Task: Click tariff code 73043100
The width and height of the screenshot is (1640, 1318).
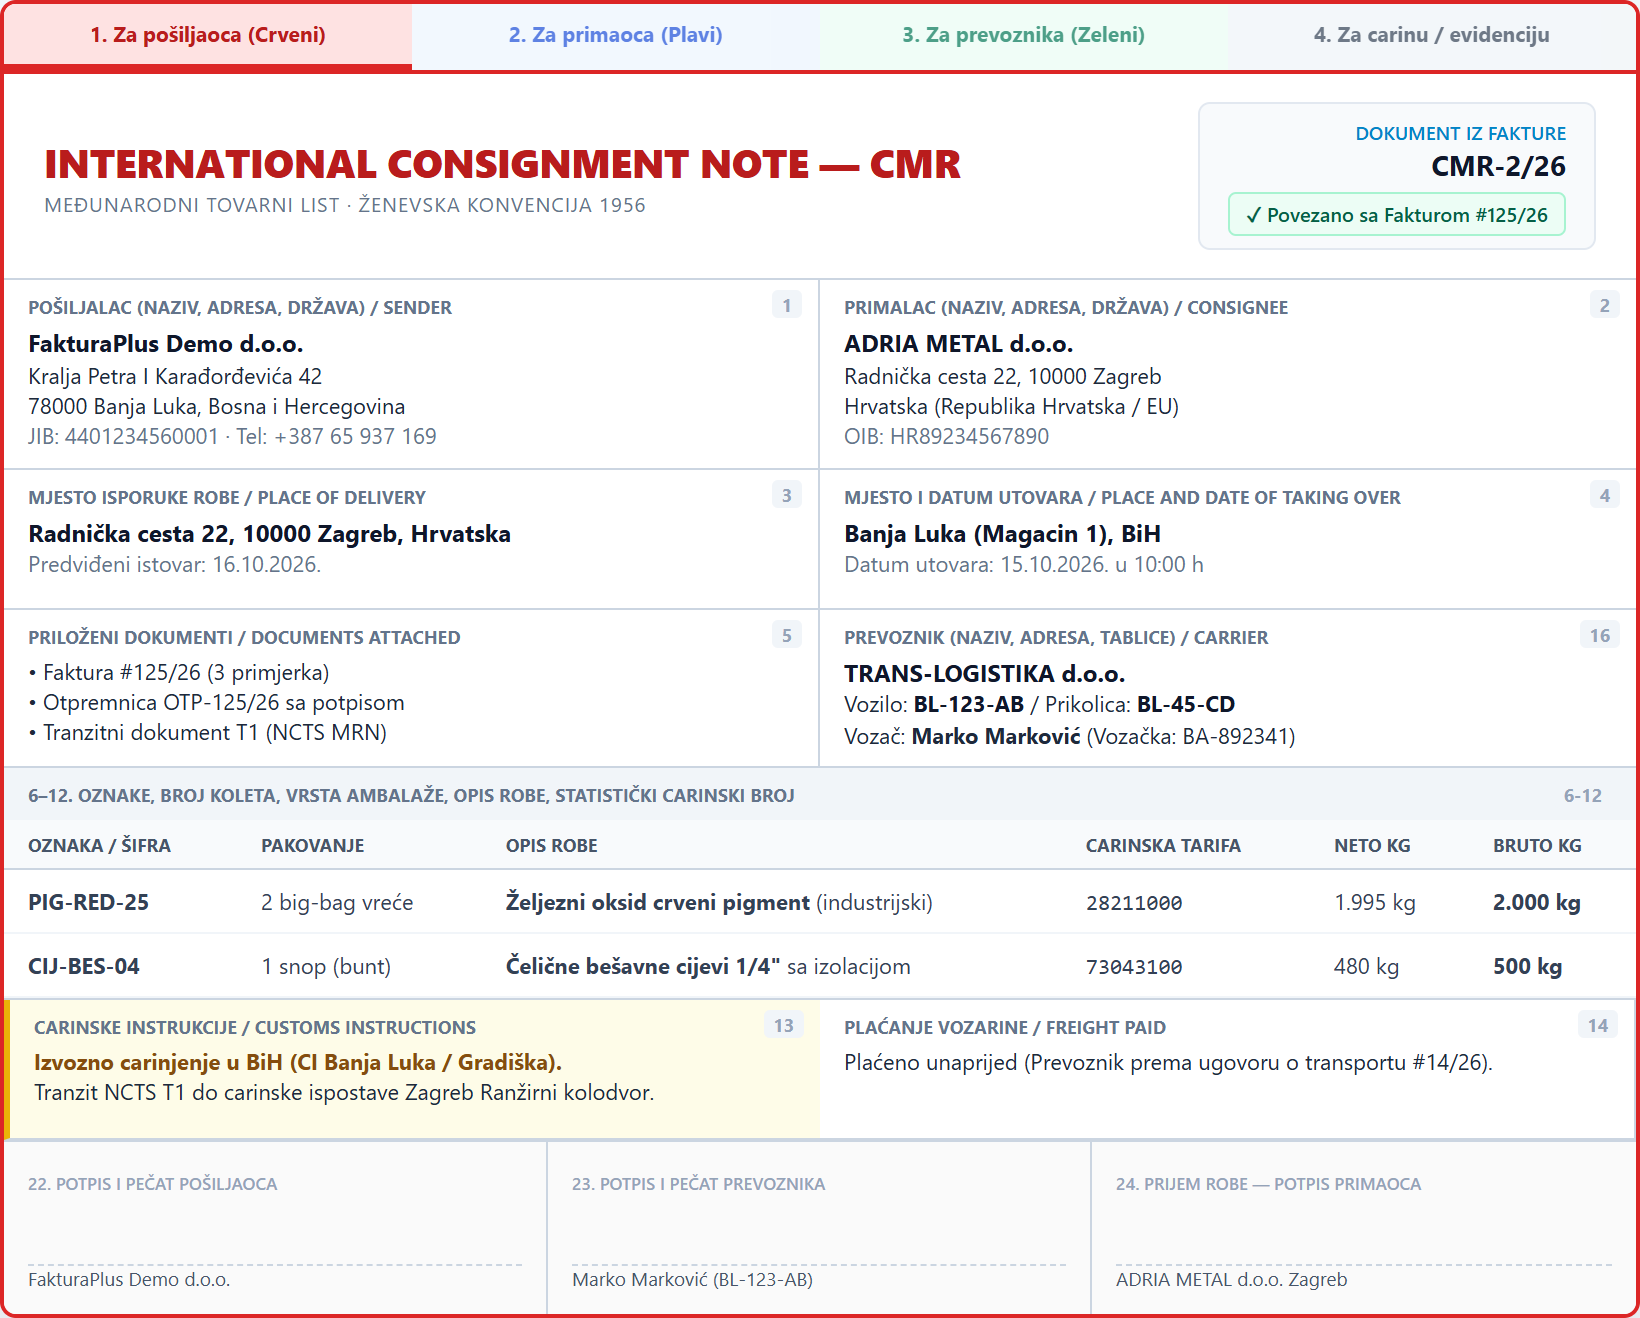Action: click(1134, 967)
